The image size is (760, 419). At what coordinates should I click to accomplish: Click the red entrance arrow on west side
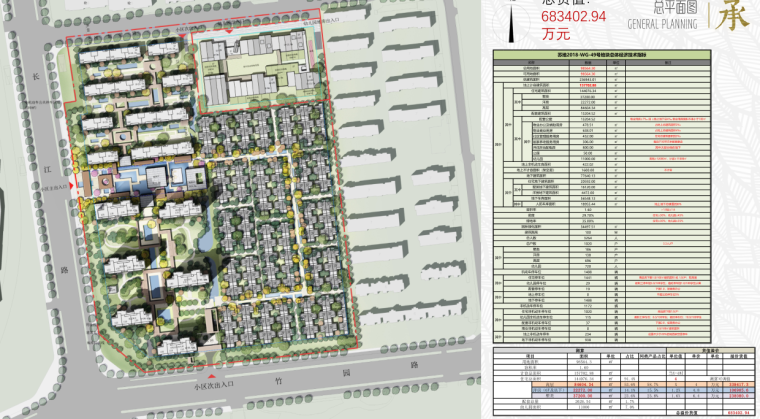[x=73, y=185]
